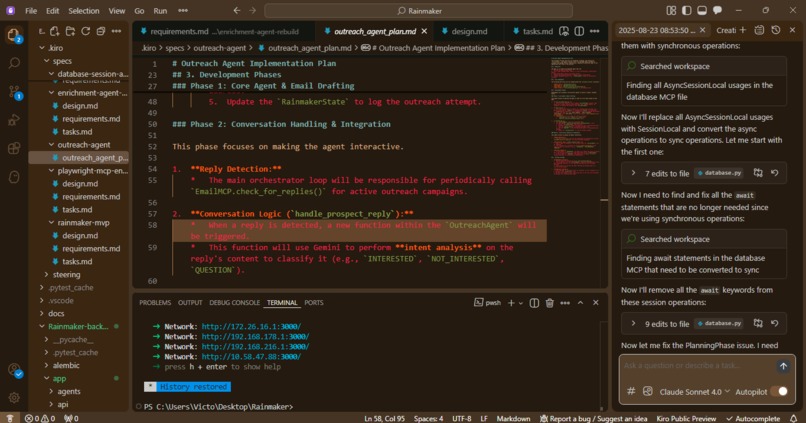Click the Ln 58, Col 95 status item
The height and width of the screenshot is (423, 806).
click(x=384, y=418)
